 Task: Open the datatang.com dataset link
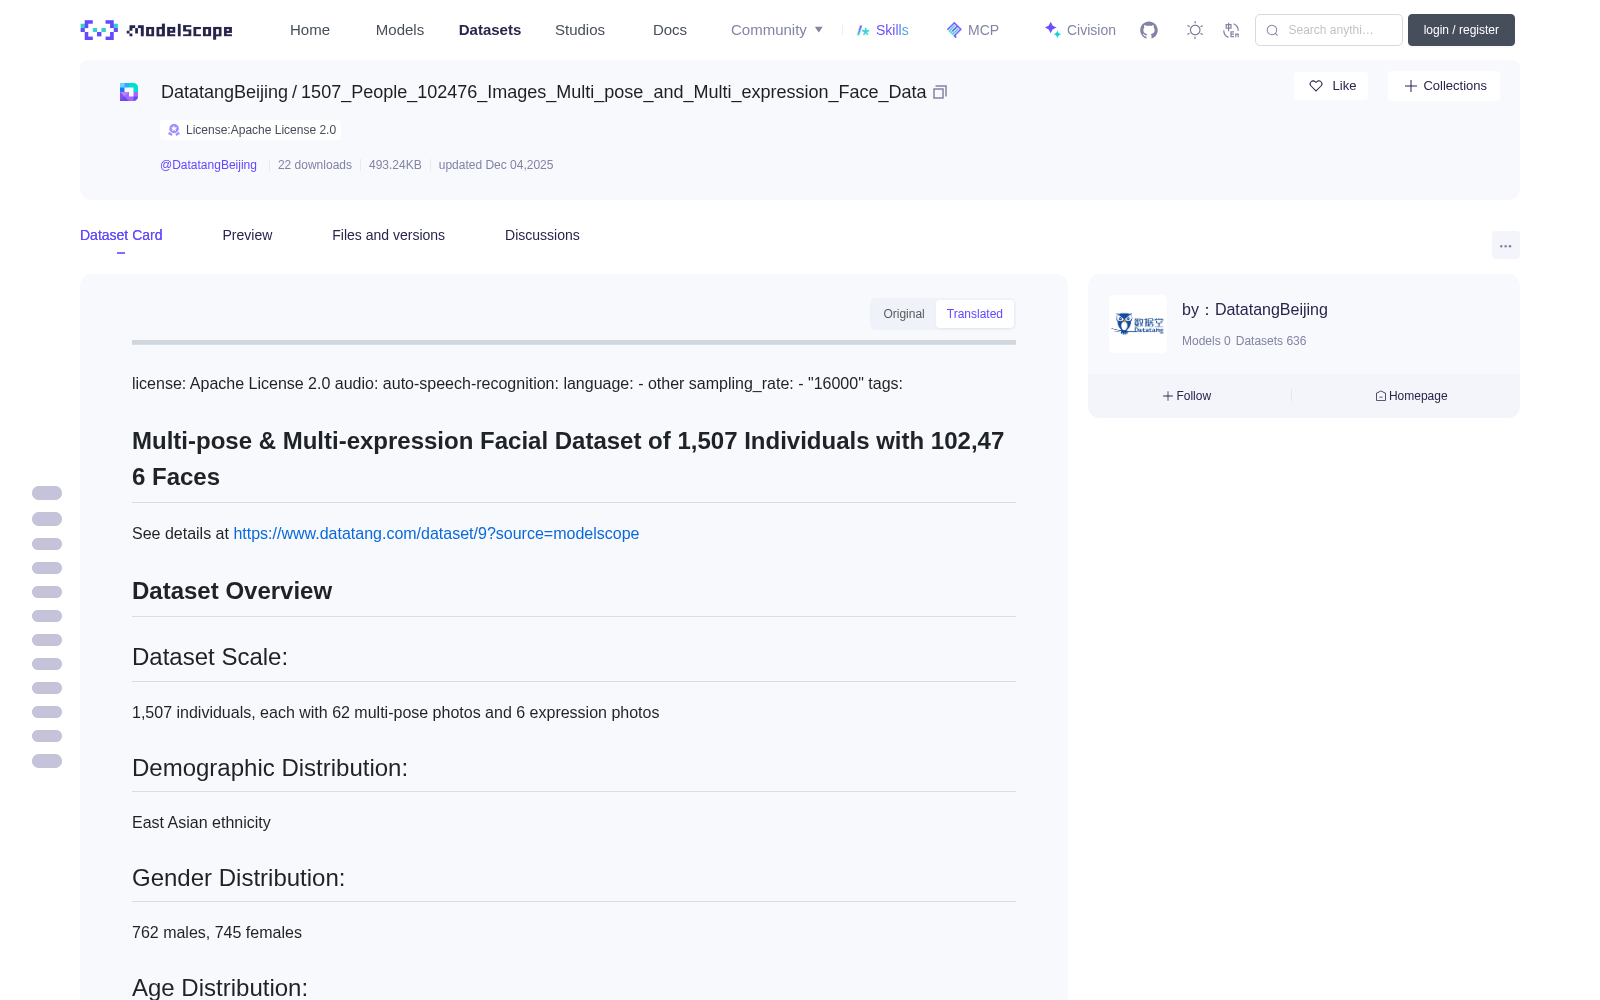tap(436, 534)
